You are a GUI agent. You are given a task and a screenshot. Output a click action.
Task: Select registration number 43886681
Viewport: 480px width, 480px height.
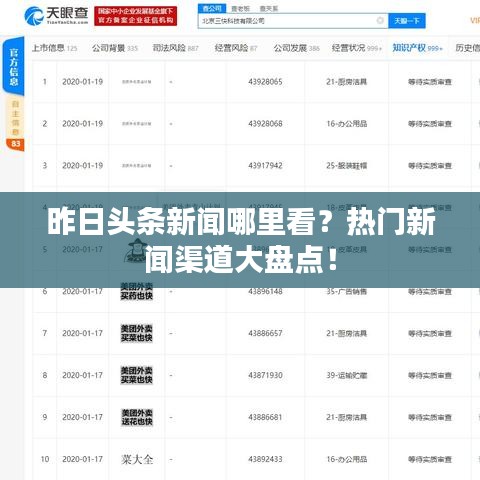click(265, 417)
